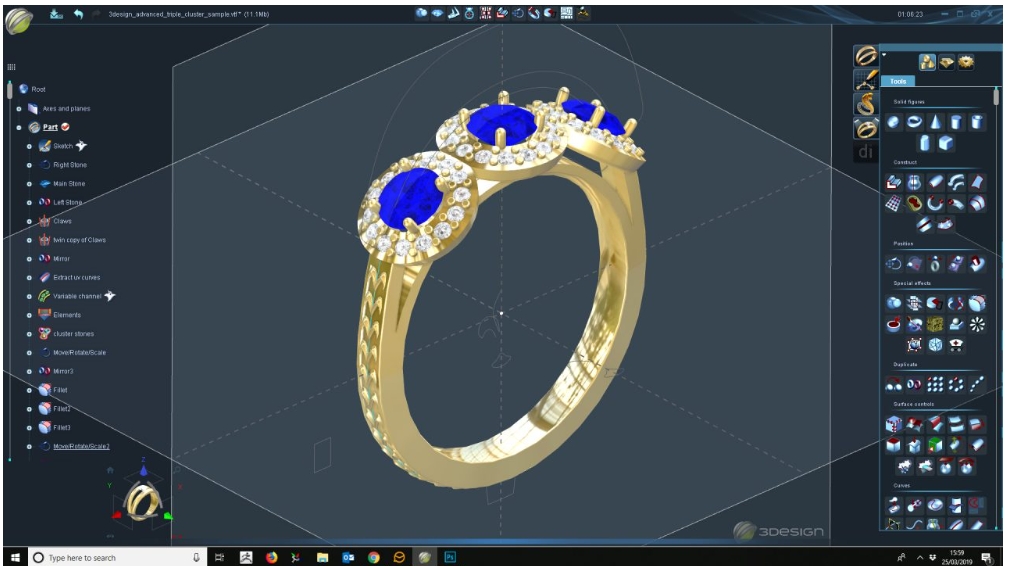The height and width of the screenshot is (566, 1009).
Task: Expand the Axes and planes node
Action: [19, 109]
